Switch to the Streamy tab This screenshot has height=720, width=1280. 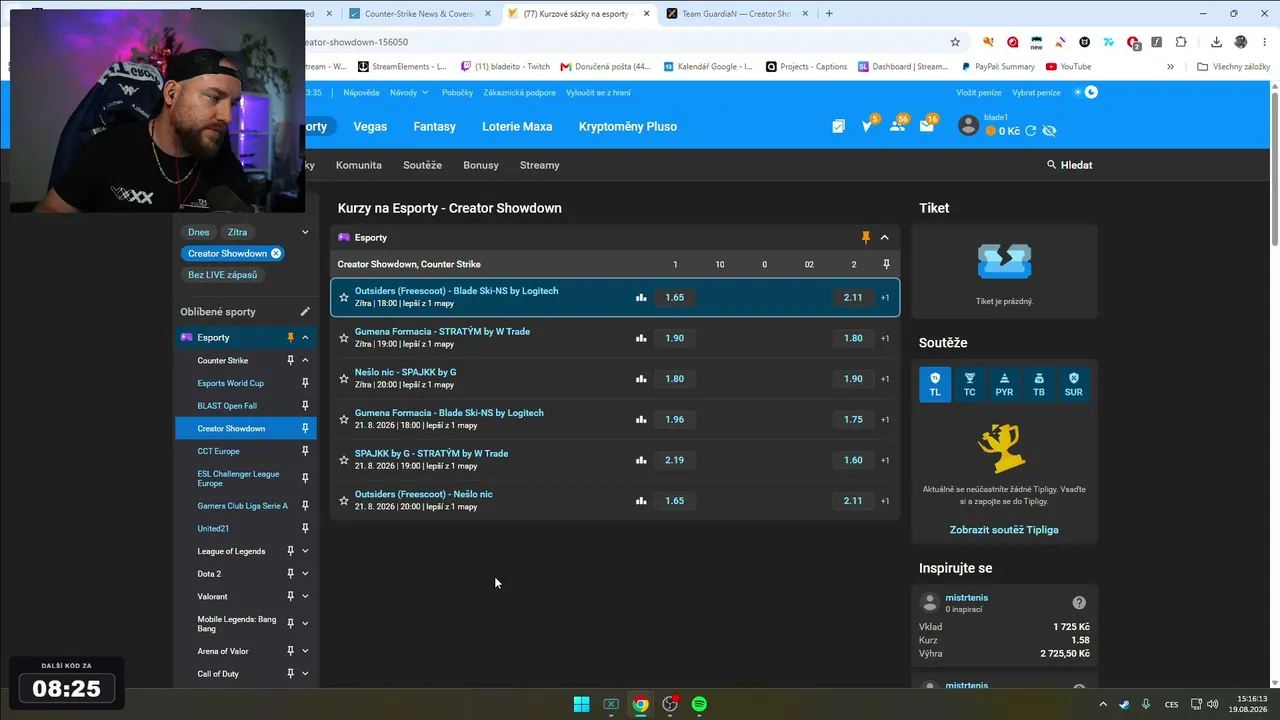pos(540,165)
